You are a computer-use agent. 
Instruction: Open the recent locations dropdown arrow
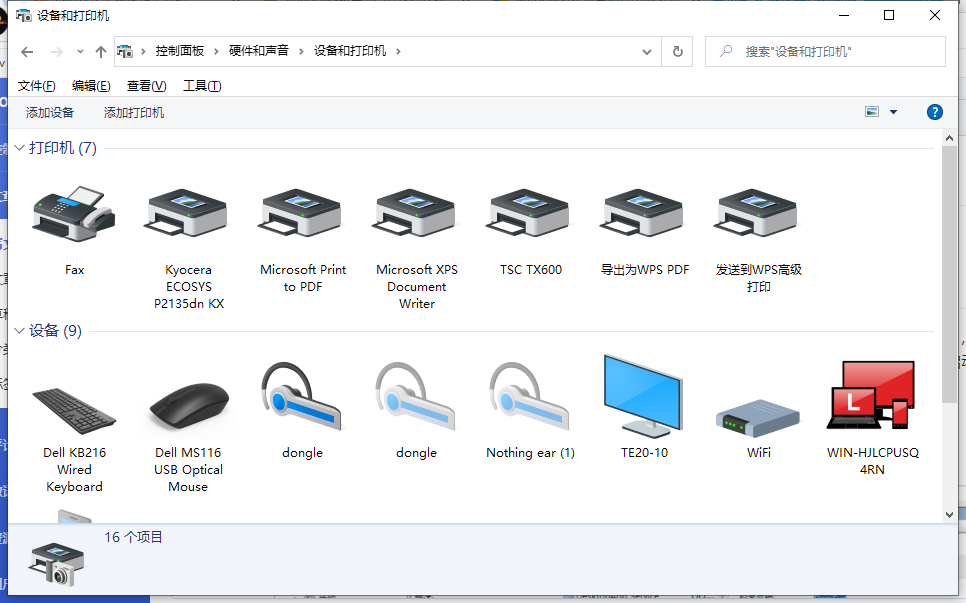tap(80, 52)
